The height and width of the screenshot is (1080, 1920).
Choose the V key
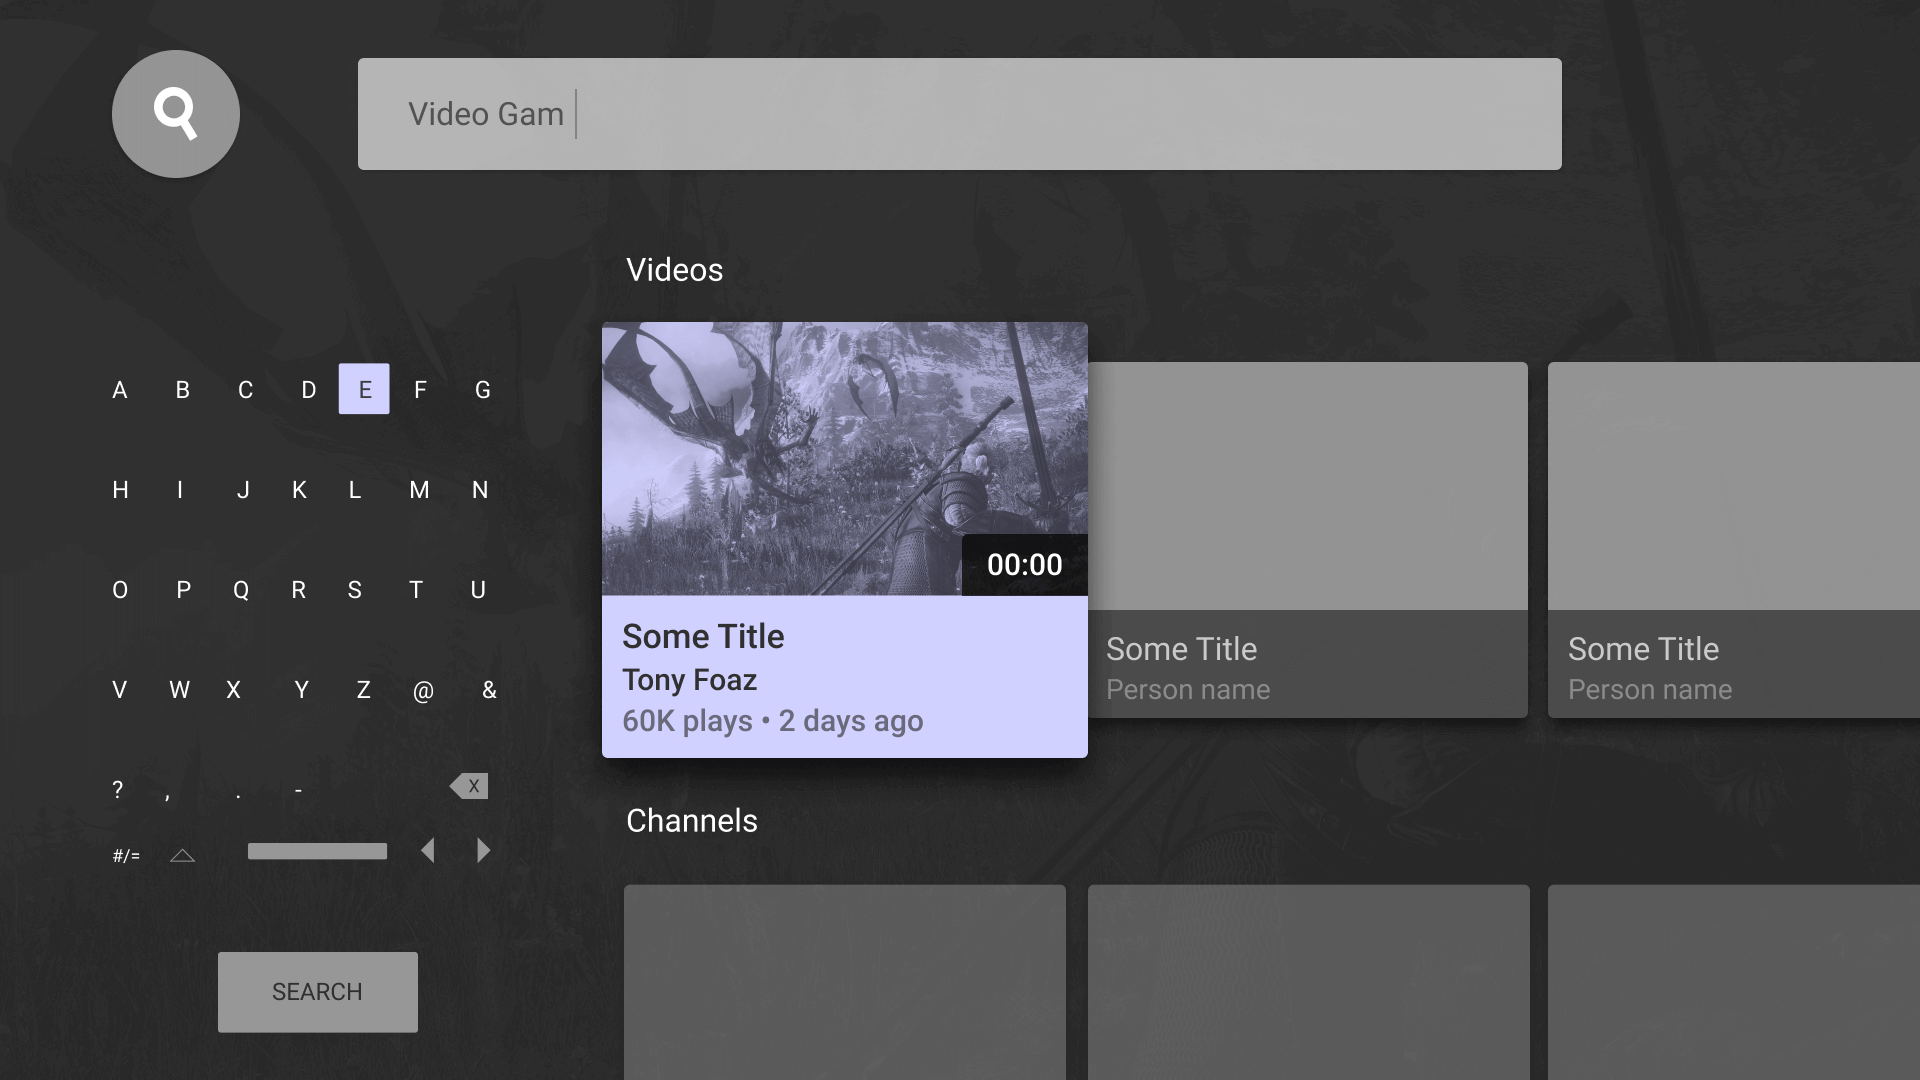click(x=120, y=690)
